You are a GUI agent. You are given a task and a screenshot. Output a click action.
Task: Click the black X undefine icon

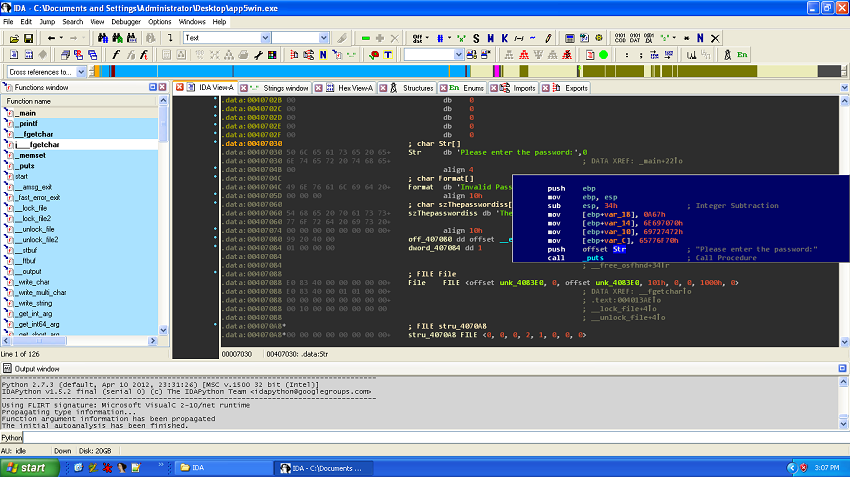coord(715,38)
